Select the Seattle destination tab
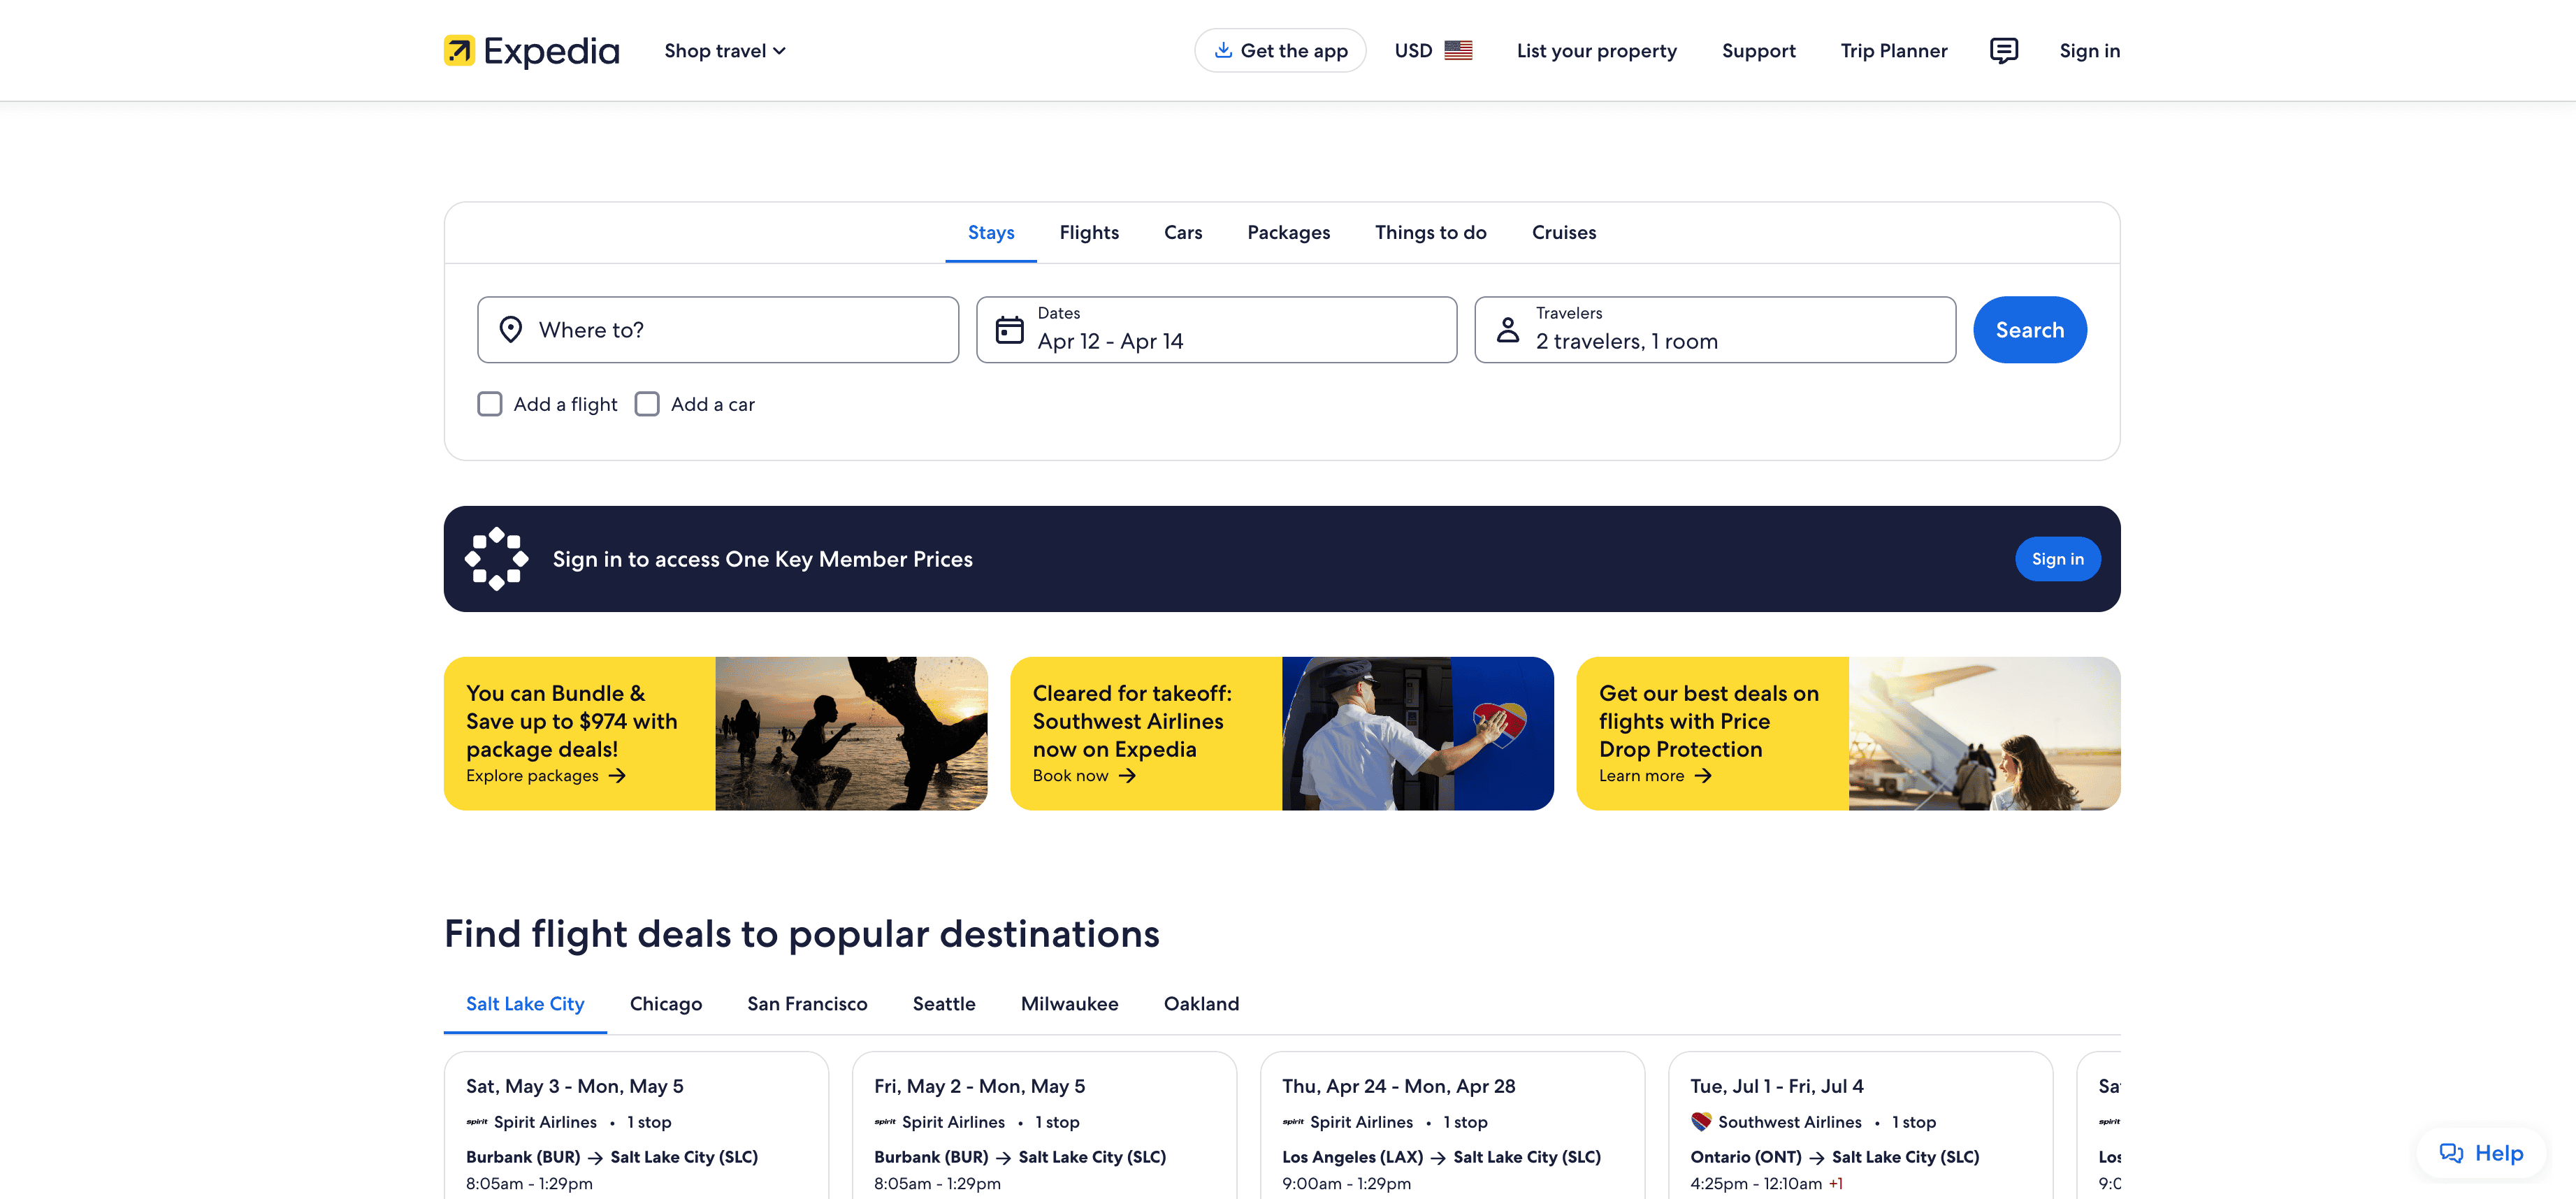 coord(944,1003)
